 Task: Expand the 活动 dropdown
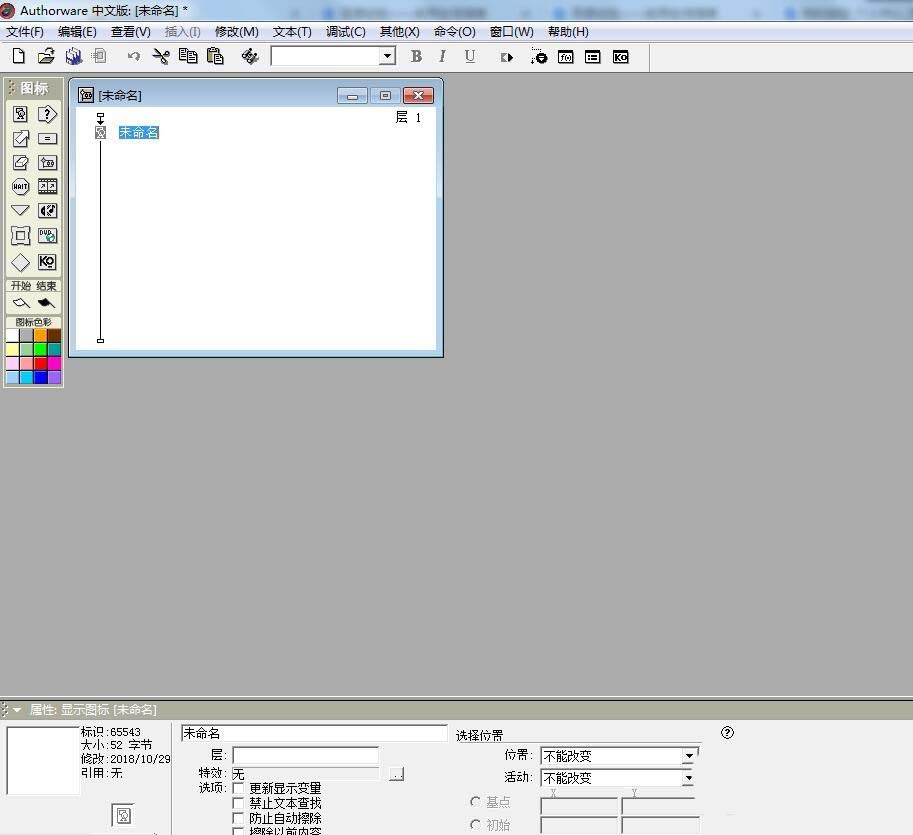(689, 778)
